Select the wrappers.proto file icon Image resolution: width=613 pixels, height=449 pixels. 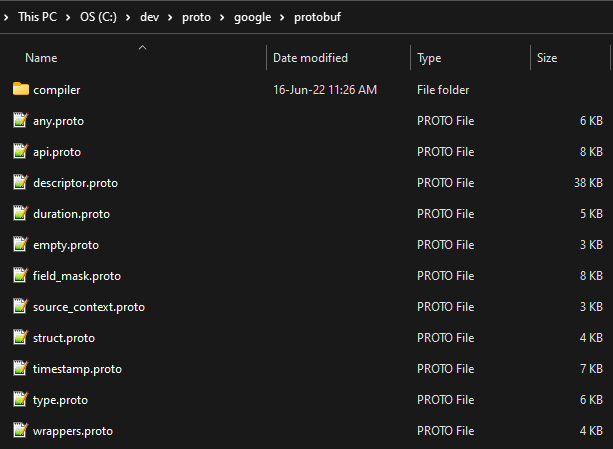pos(21,430)
